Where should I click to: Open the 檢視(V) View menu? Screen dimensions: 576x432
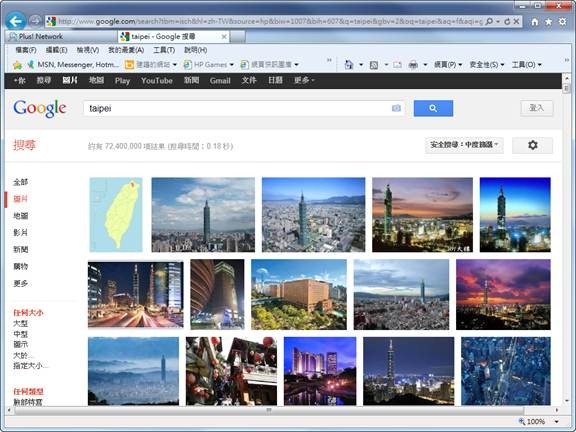(x=87, y=50)
